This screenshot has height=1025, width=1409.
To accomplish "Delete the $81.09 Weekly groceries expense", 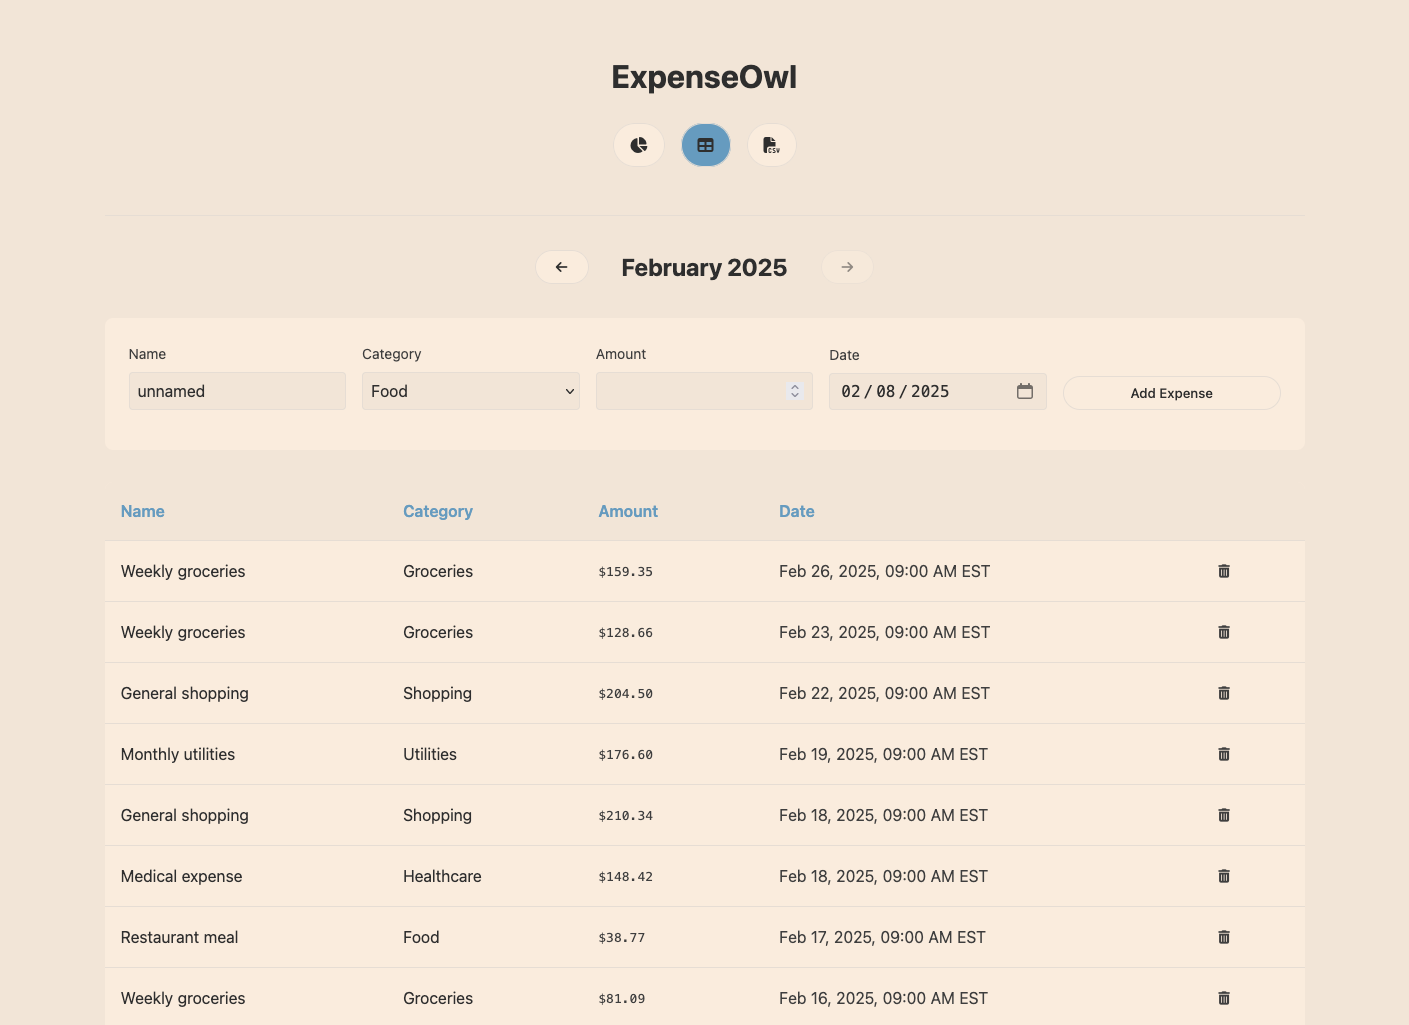I will (x=1224, y=998).
